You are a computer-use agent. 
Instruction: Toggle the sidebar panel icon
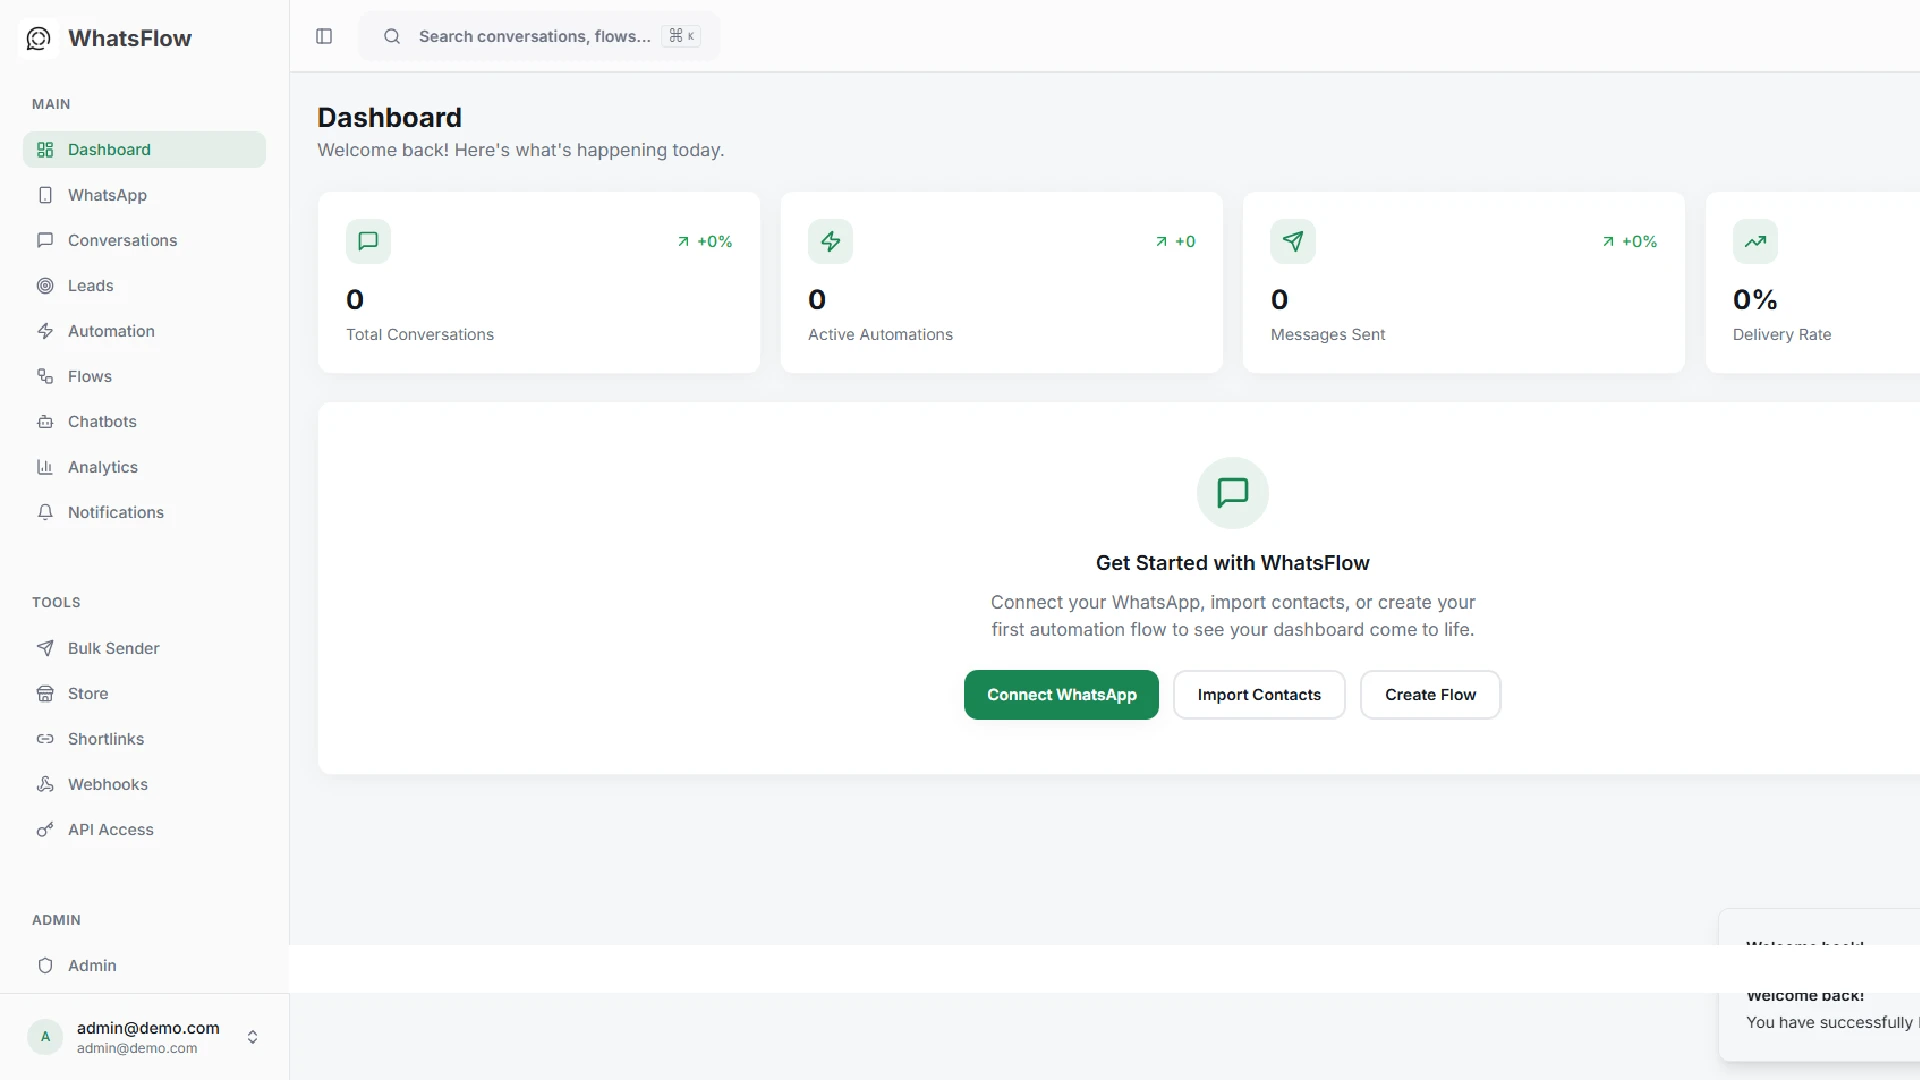pyautogui.click(x=324, y=36)
